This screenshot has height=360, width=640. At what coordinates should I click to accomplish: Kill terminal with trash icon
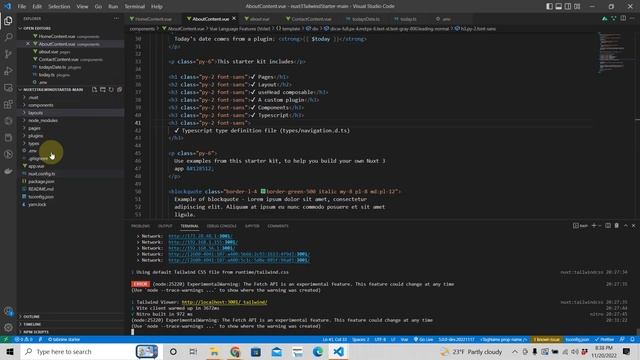(x=617, y=225)
